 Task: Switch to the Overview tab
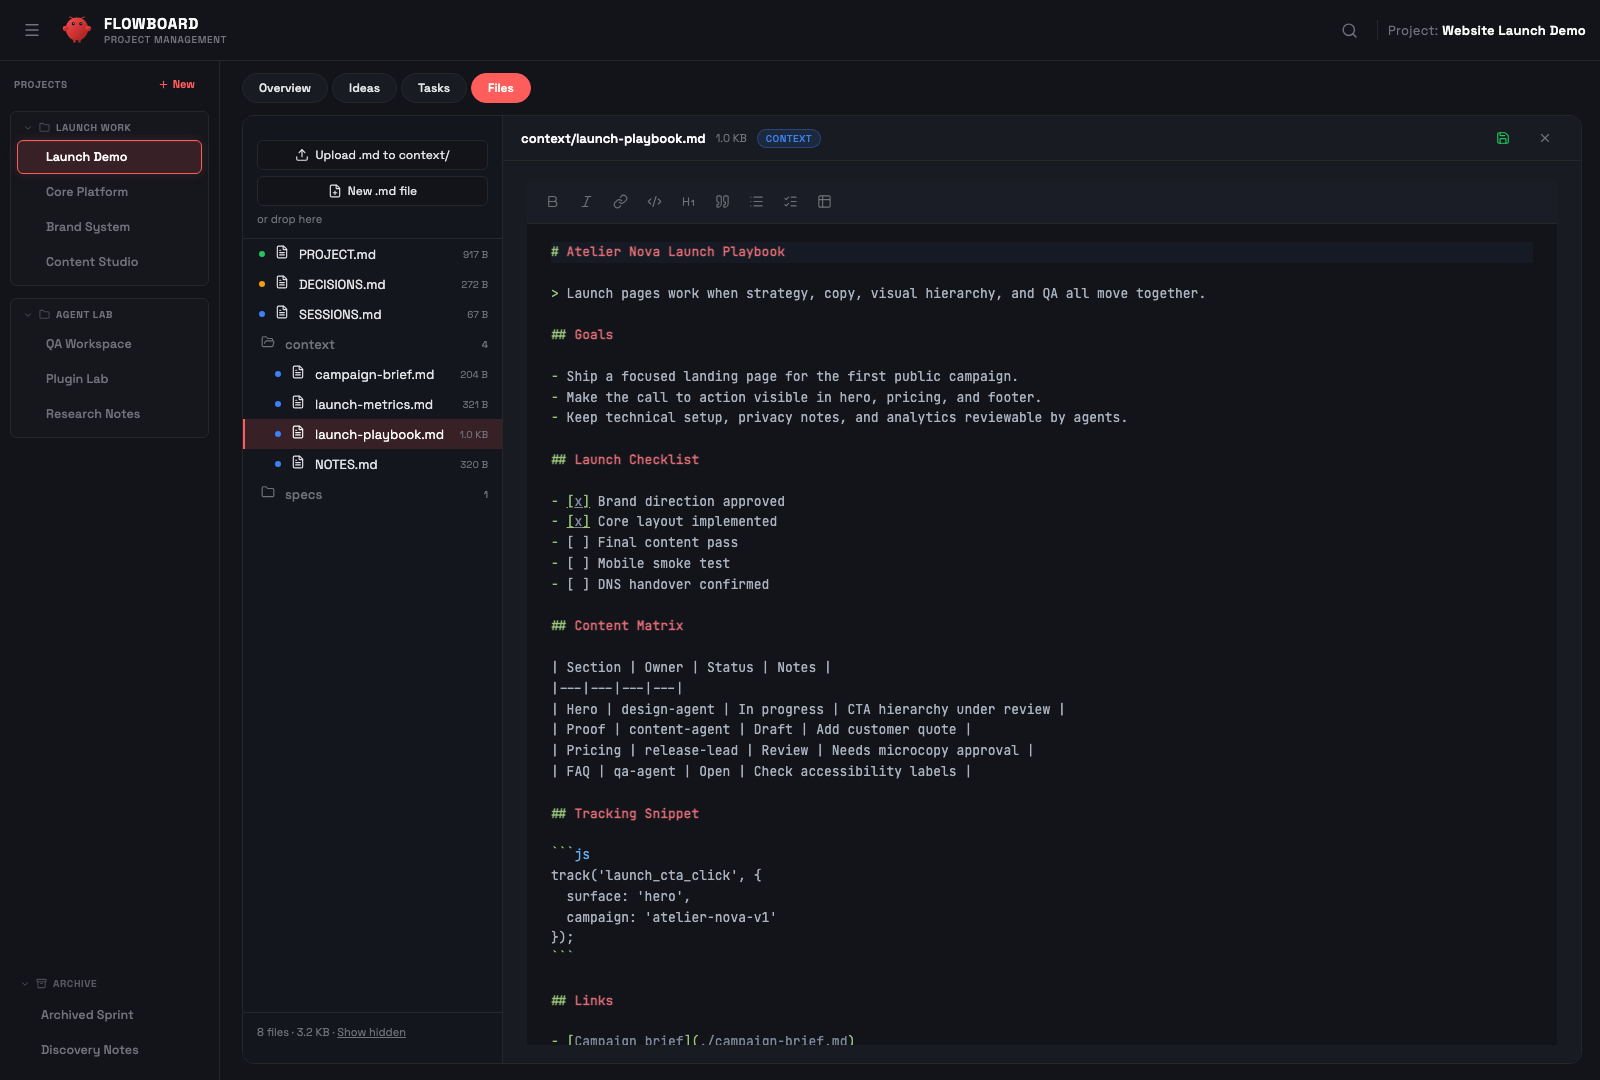(x=285, y=88)
